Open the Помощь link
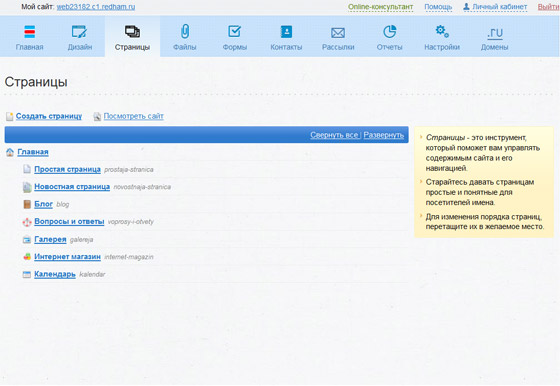This screenshot has height=386, width=560. (438, 7)
